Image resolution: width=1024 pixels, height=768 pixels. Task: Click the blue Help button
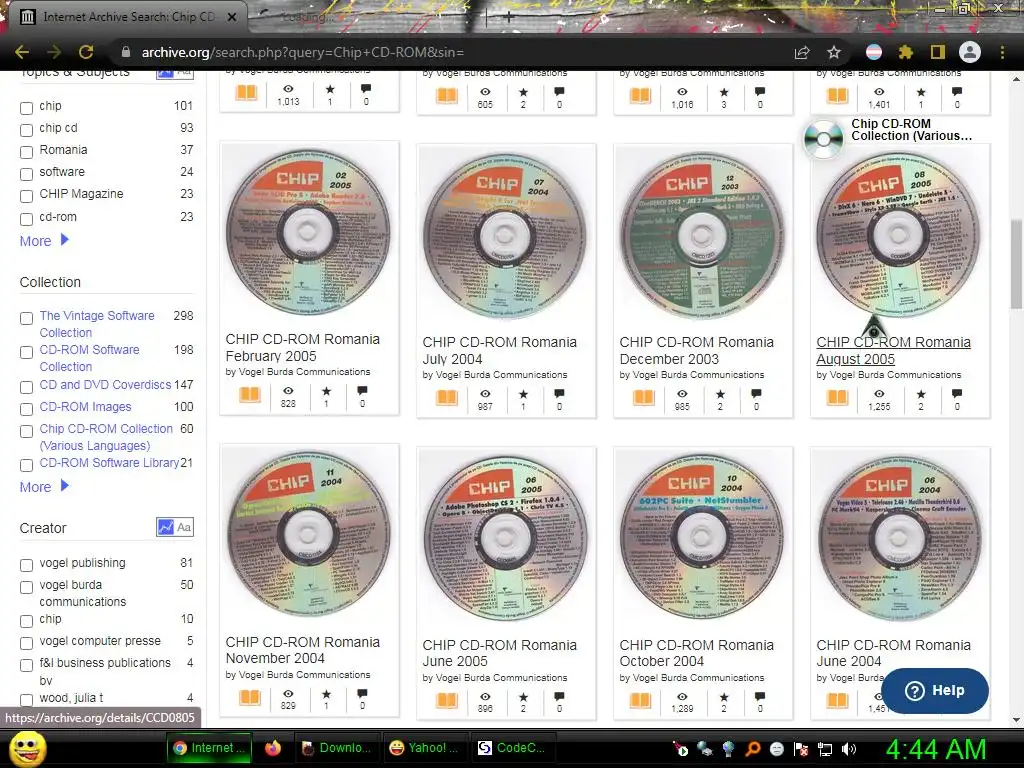tap(935, 690)
